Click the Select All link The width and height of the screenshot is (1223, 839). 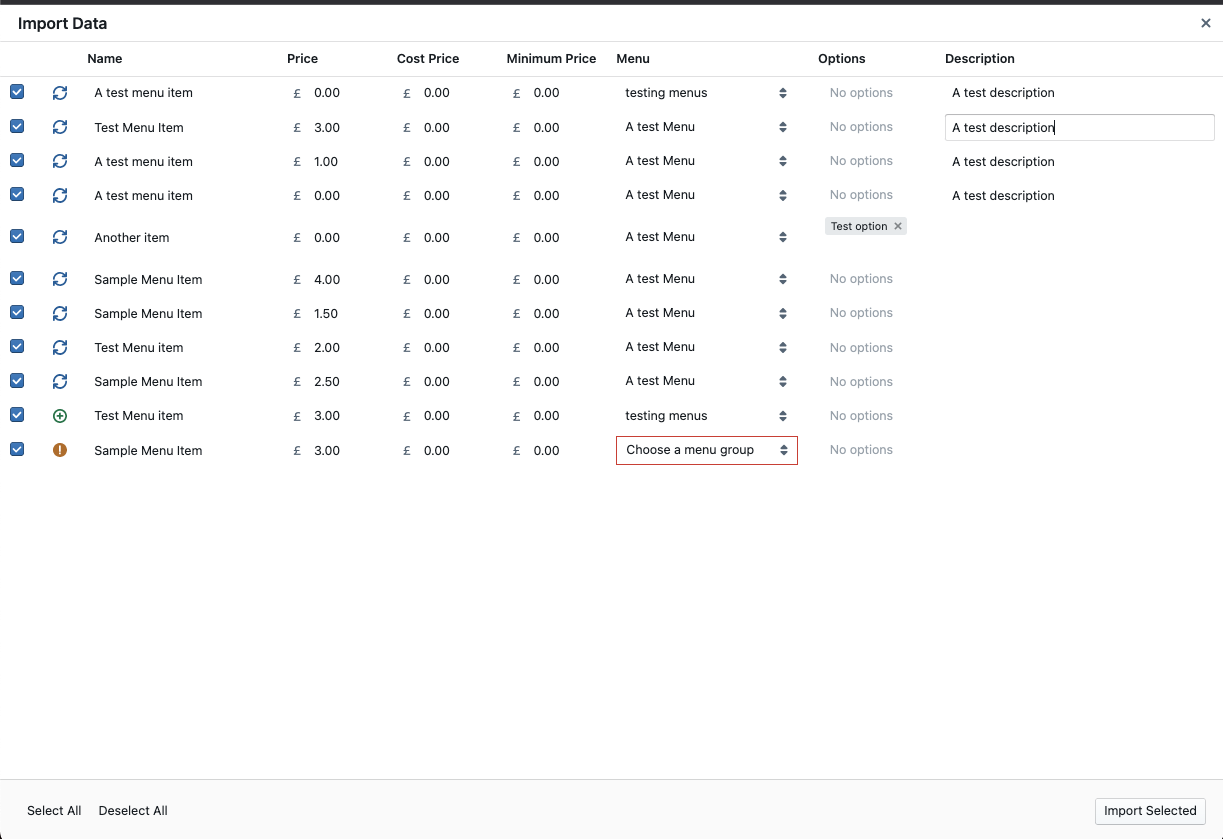pos(54,811)
